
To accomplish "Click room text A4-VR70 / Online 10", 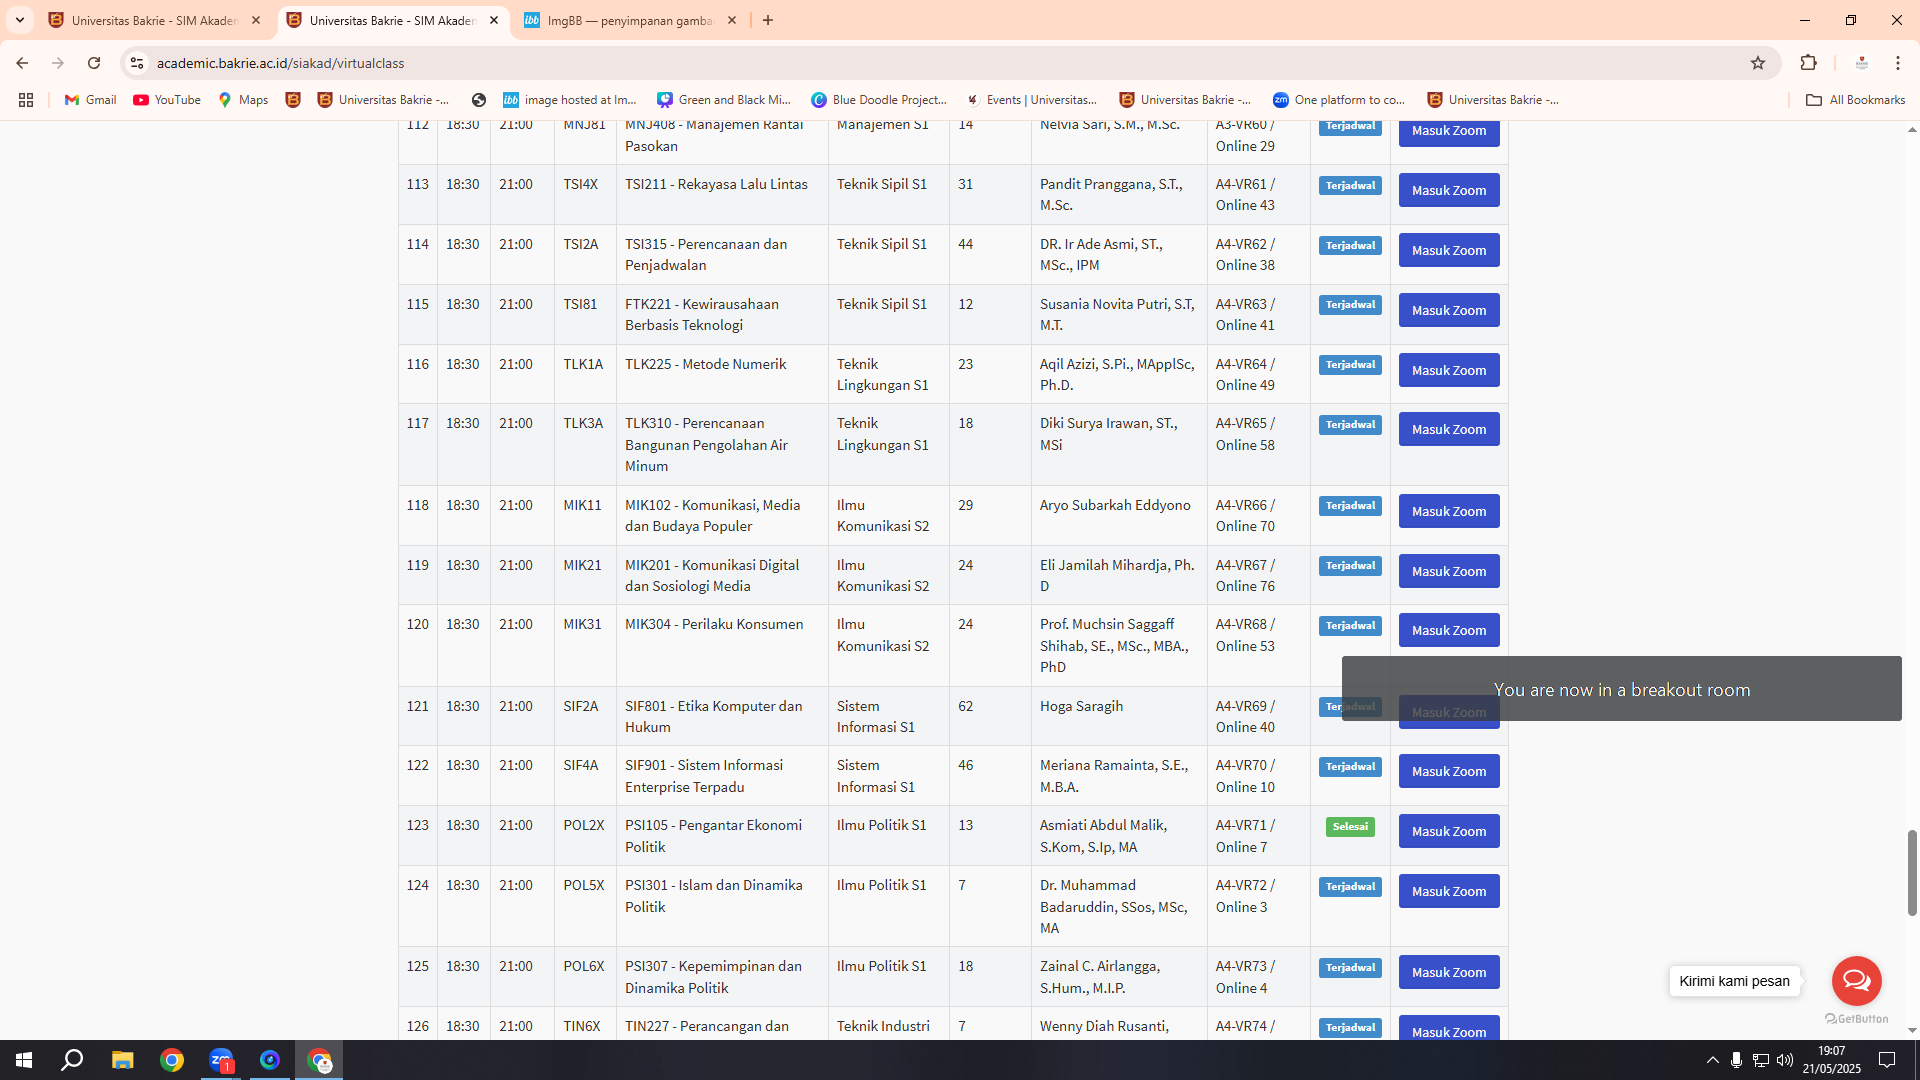I will [x=1246, y=776].
